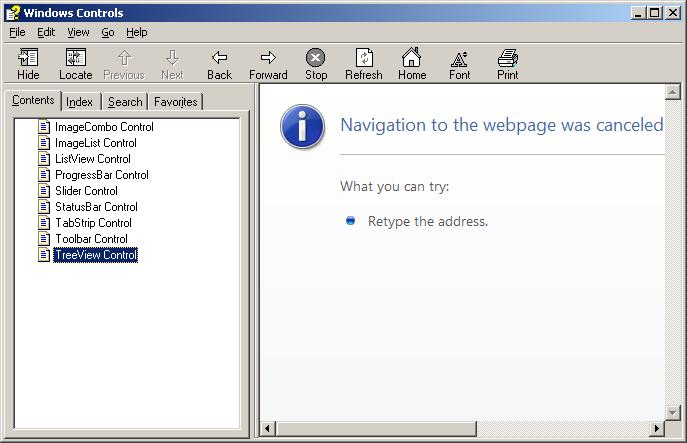Screen dimensions: 687x443
Task: Open the File menu
Action: (17, 32)
